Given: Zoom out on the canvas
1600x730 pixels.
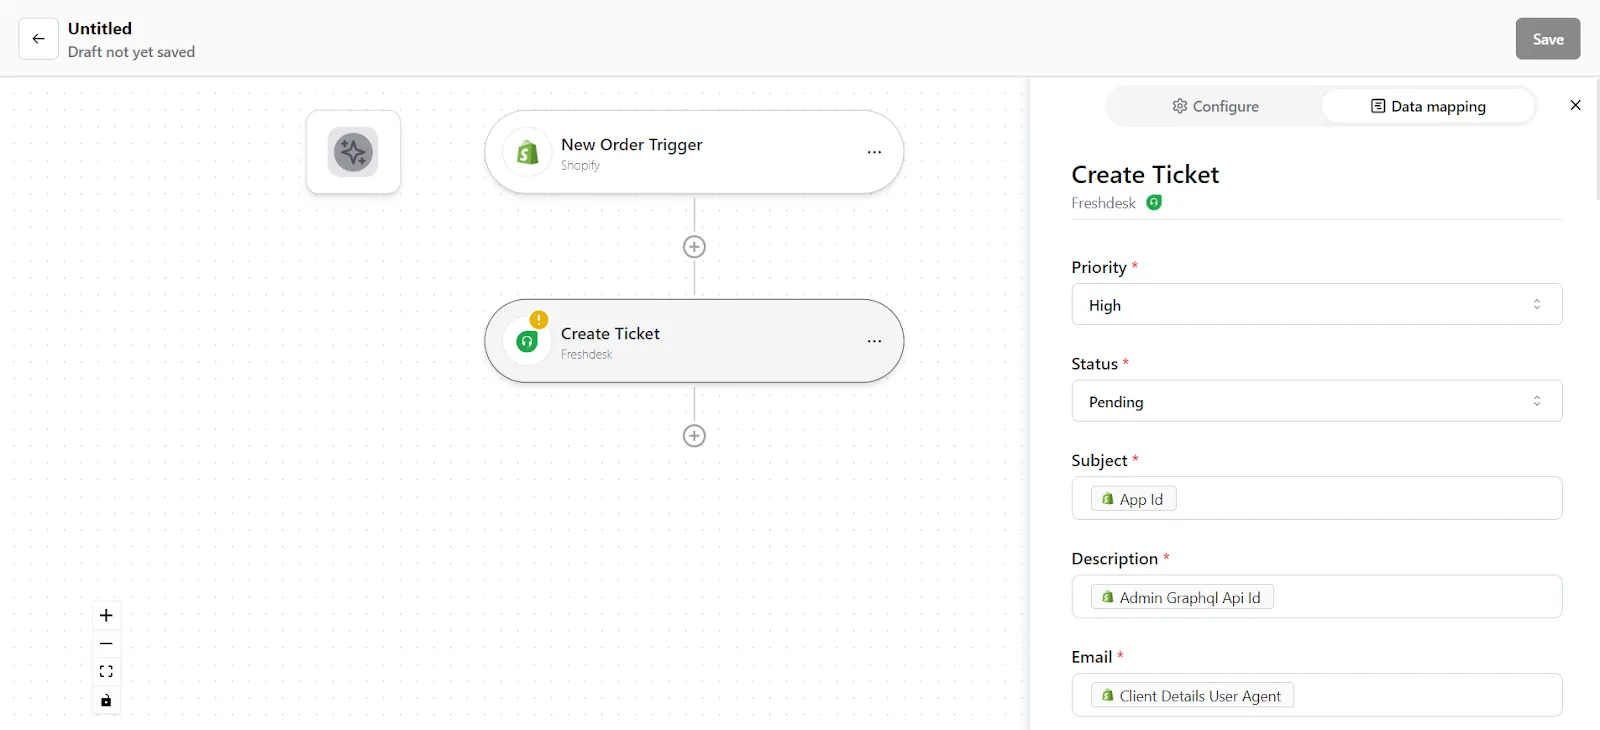Looking at the screenshot, I should (x=106, y=644).
